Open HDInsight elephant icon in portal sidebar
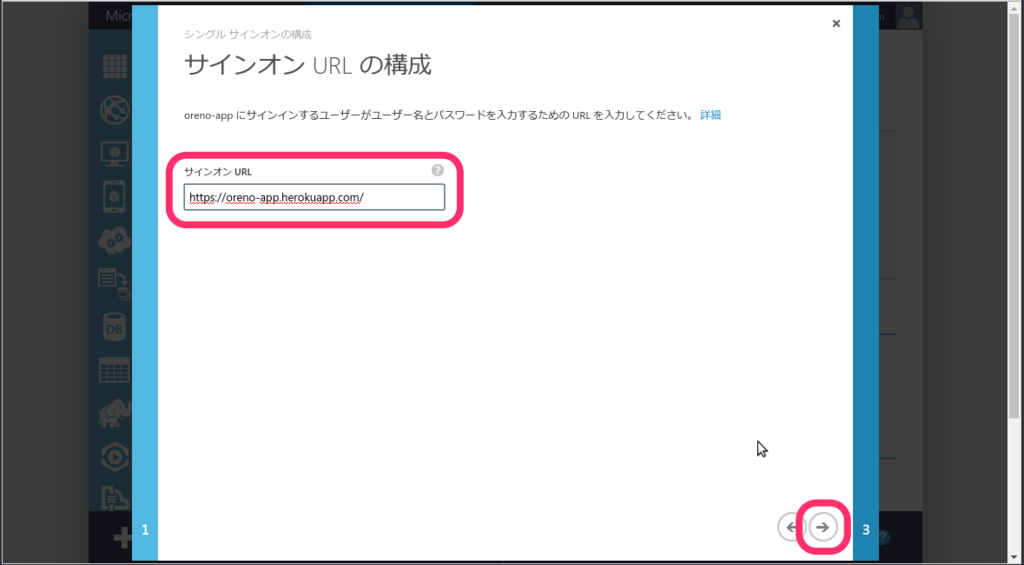This screenshot has height=565, width=1024. [x=115, y=414]
